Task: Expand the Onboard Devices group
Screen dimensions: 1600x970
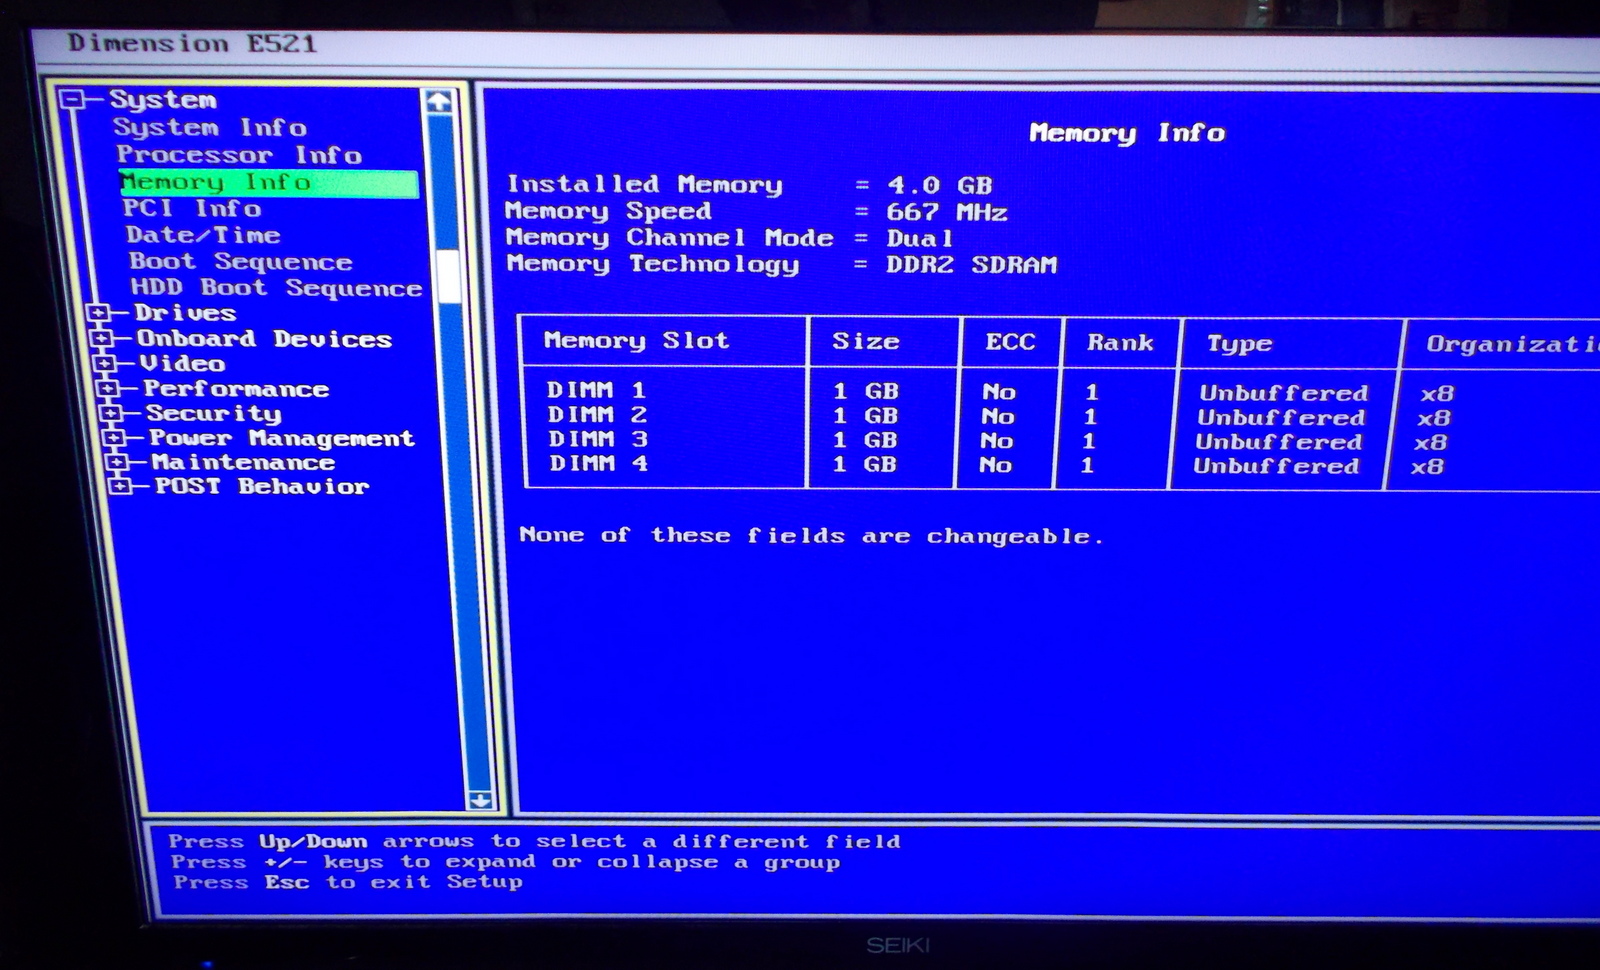Action: (x=101, y=339)
